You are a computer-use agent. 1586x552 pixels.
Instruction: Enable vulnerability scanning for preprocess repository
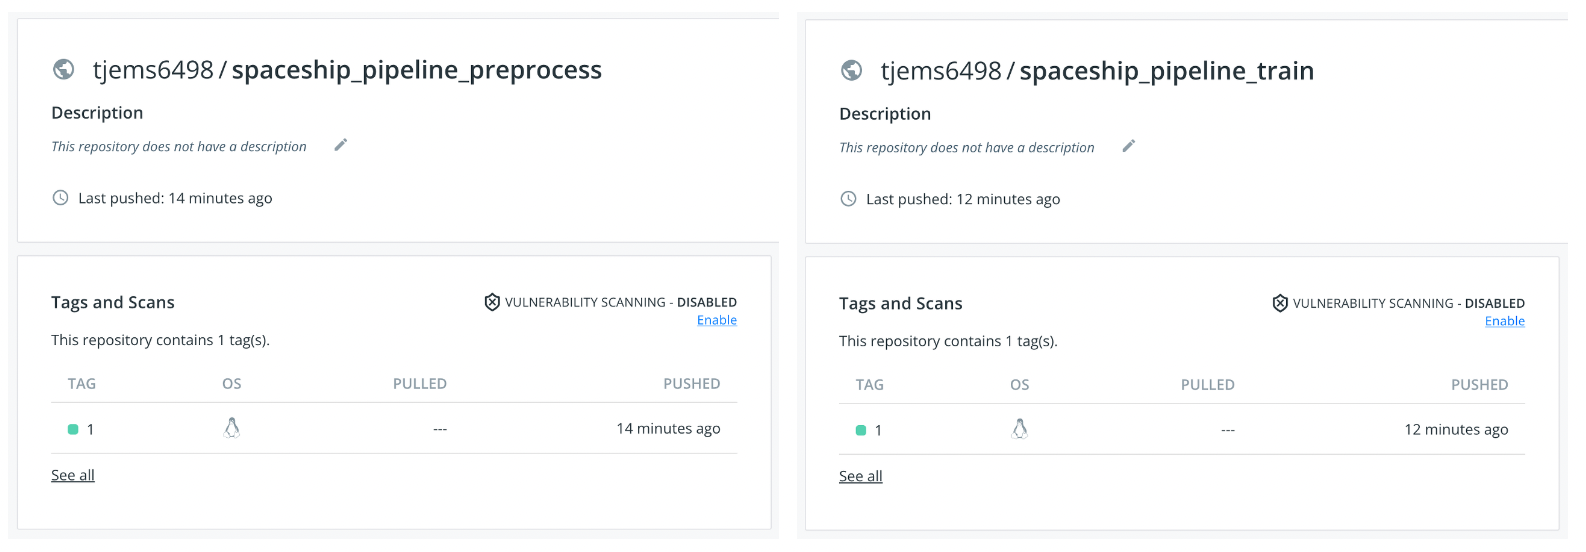pos(717,320)
